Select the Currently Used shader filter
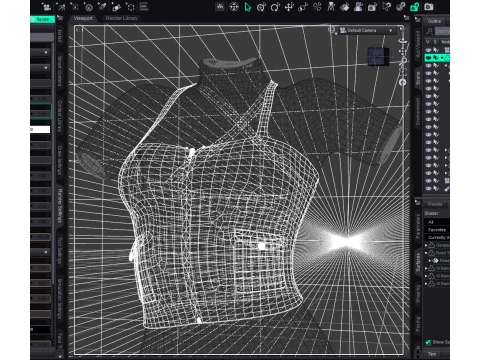Viewport: 480px width, 360px height. 437,238
